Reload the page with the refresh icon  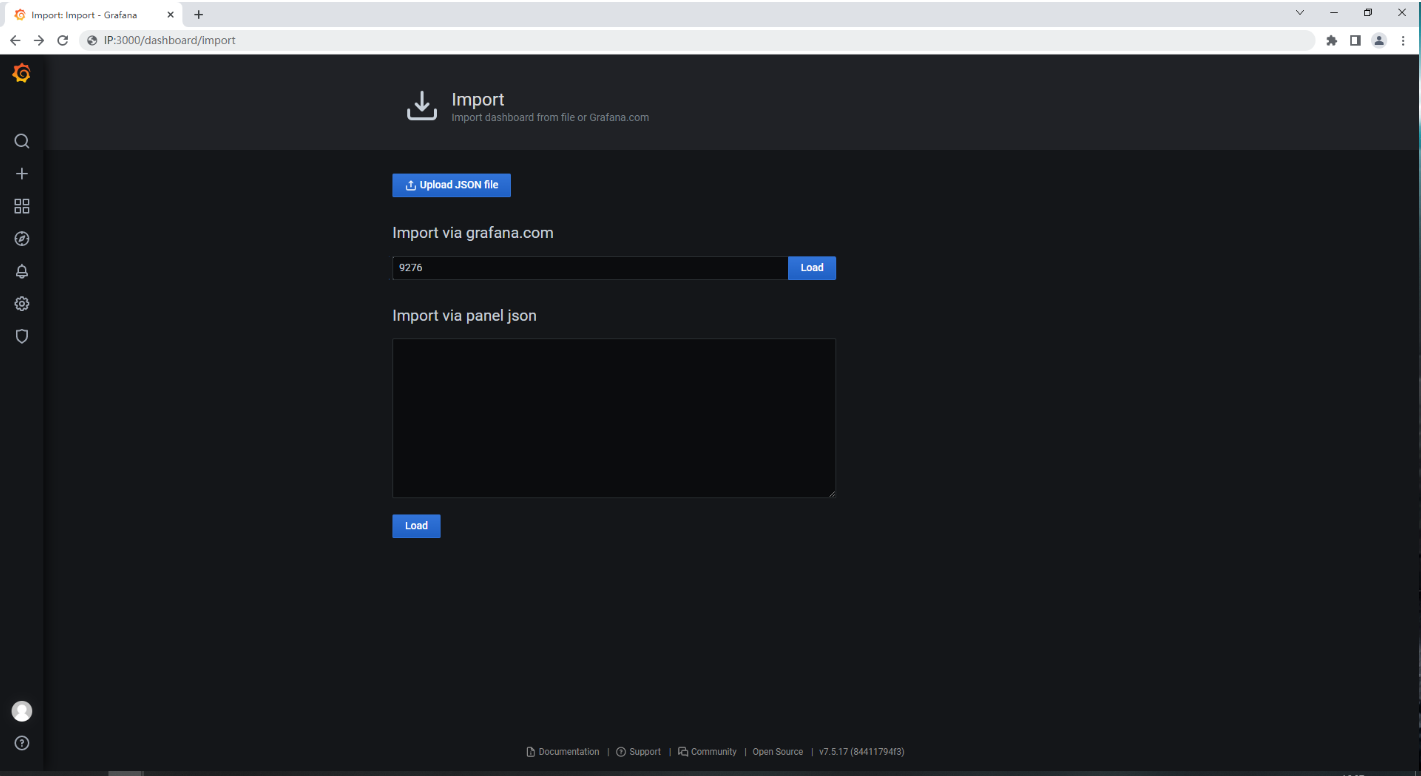click(63, 40)
